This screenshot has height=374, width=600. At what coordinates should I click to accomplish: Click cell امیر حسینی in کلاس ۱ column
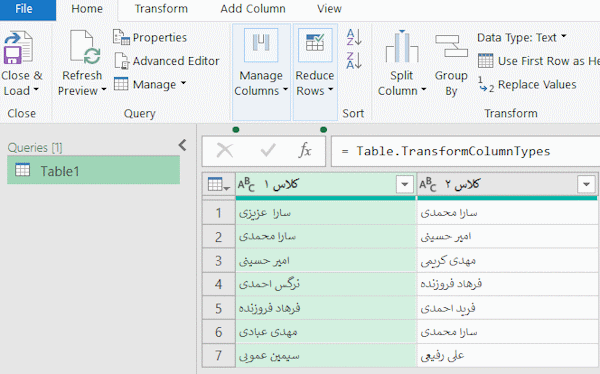tap(326, 261)
